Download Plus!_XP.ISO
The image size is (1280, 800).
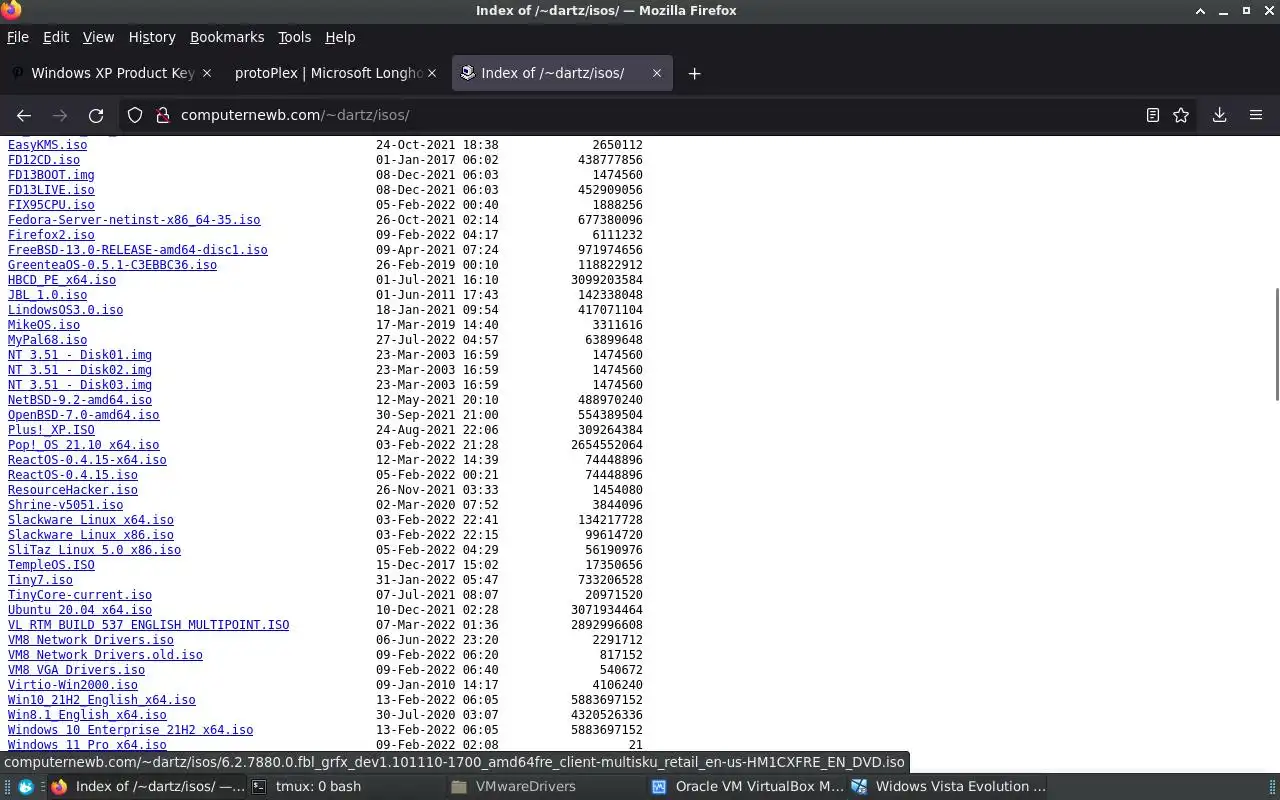coord(51,430)
